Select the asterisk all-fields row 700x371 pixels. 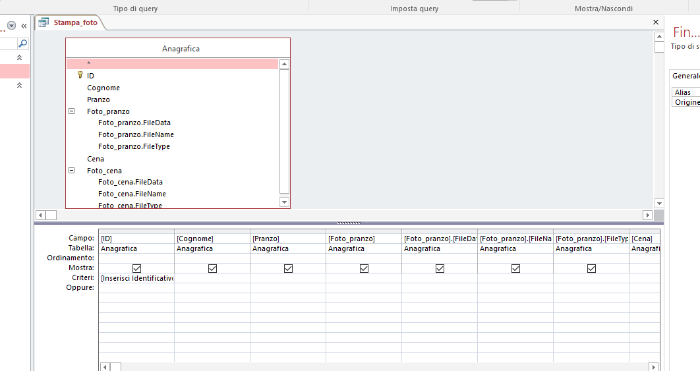[x=172, y=64]
